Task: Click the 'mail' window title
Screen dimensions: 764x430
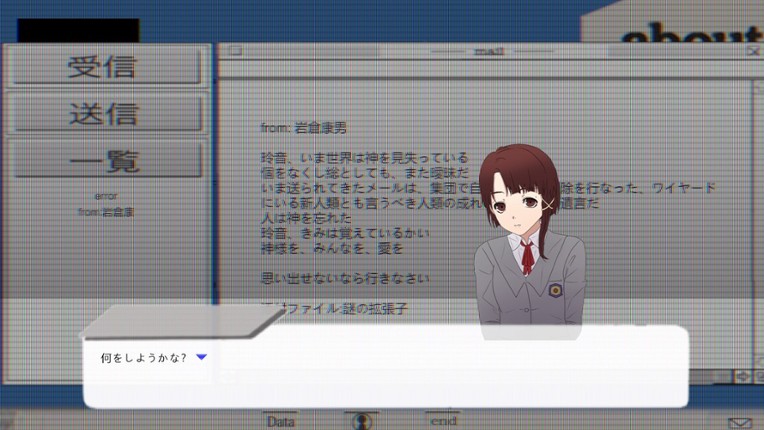Action: click(489, 51)
